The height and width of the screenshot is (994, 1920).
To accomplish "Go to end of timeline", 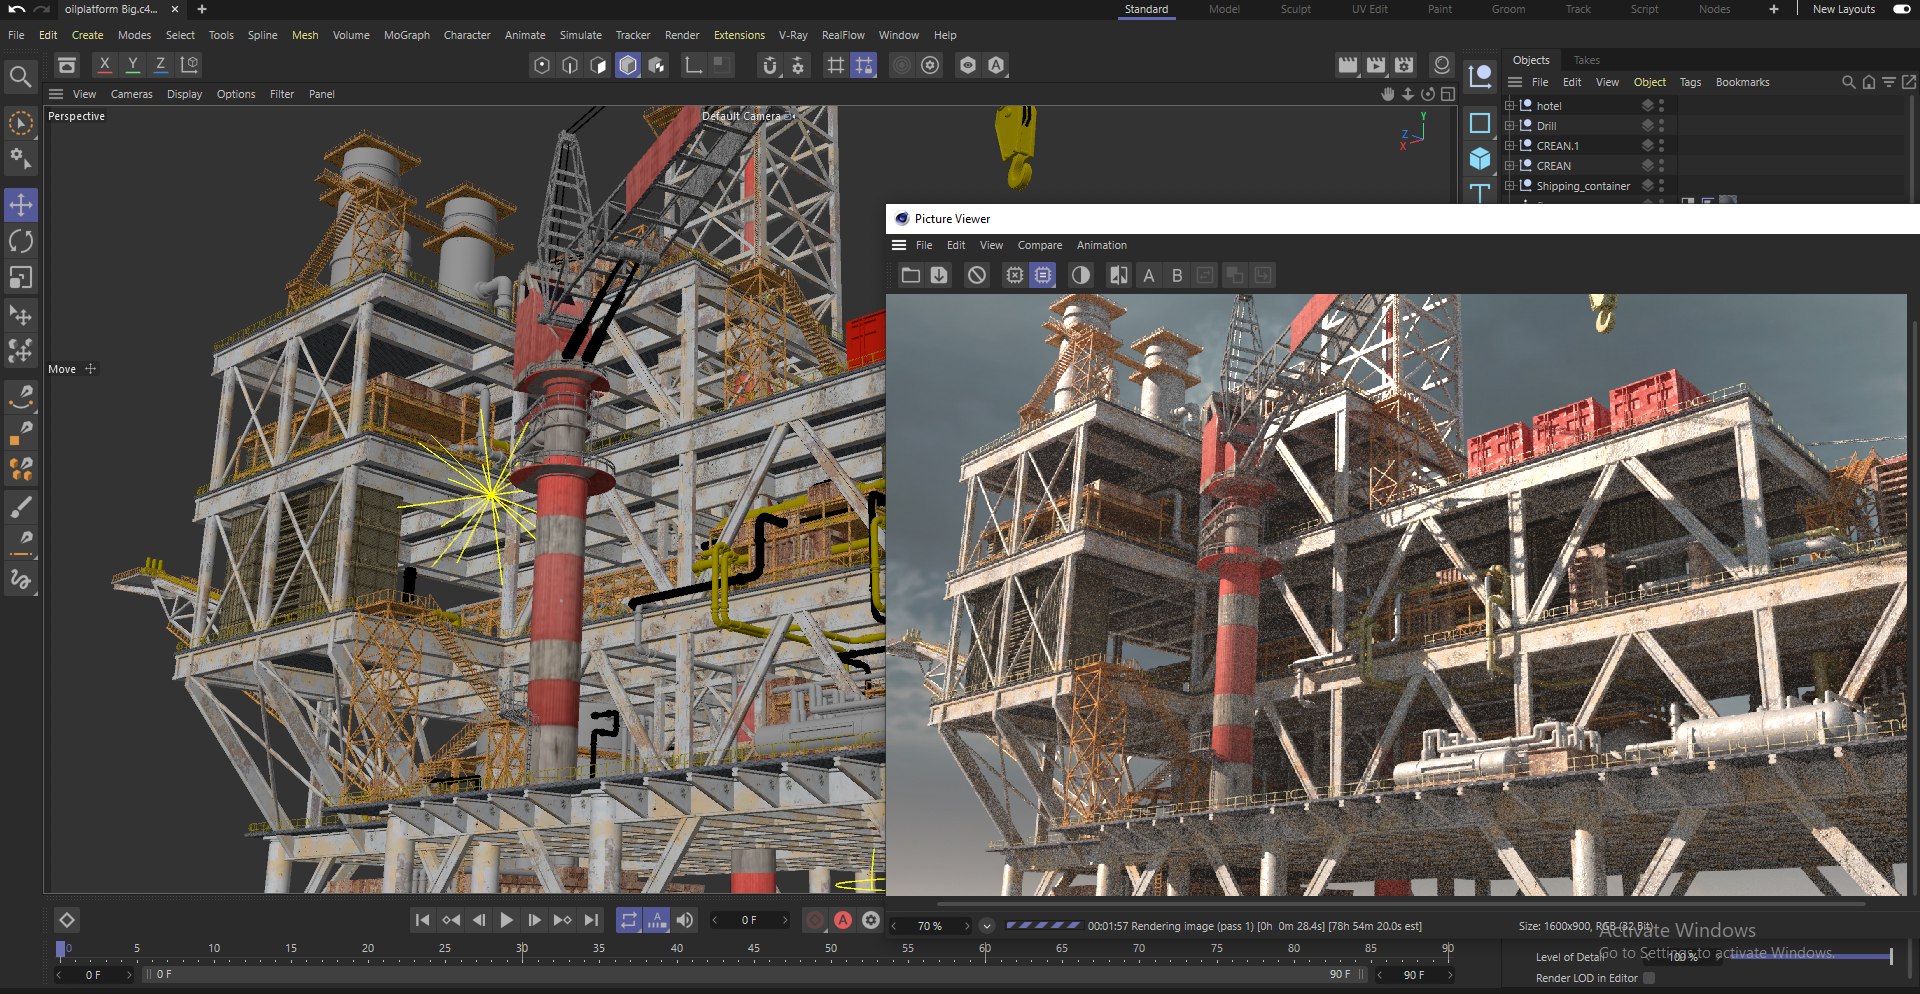I will (x=592, y=920).
